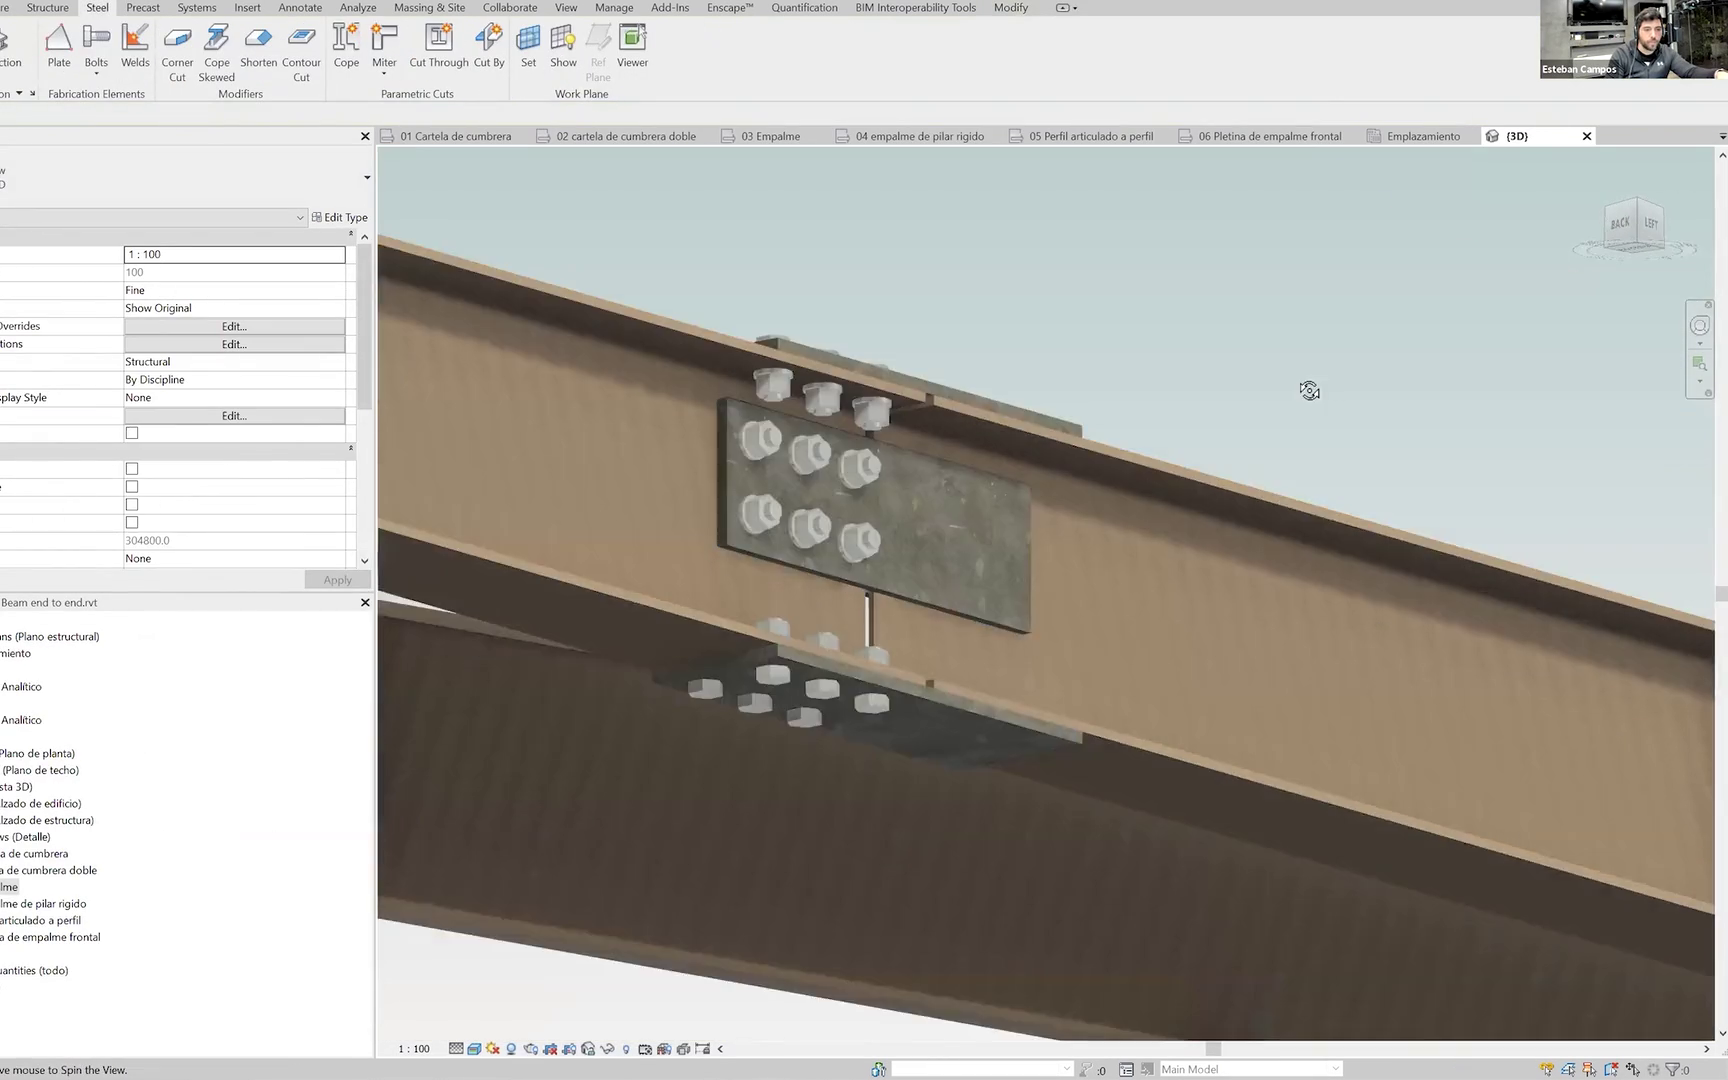Tick the last checkbox above the 304800.0 field

[132, 523]
